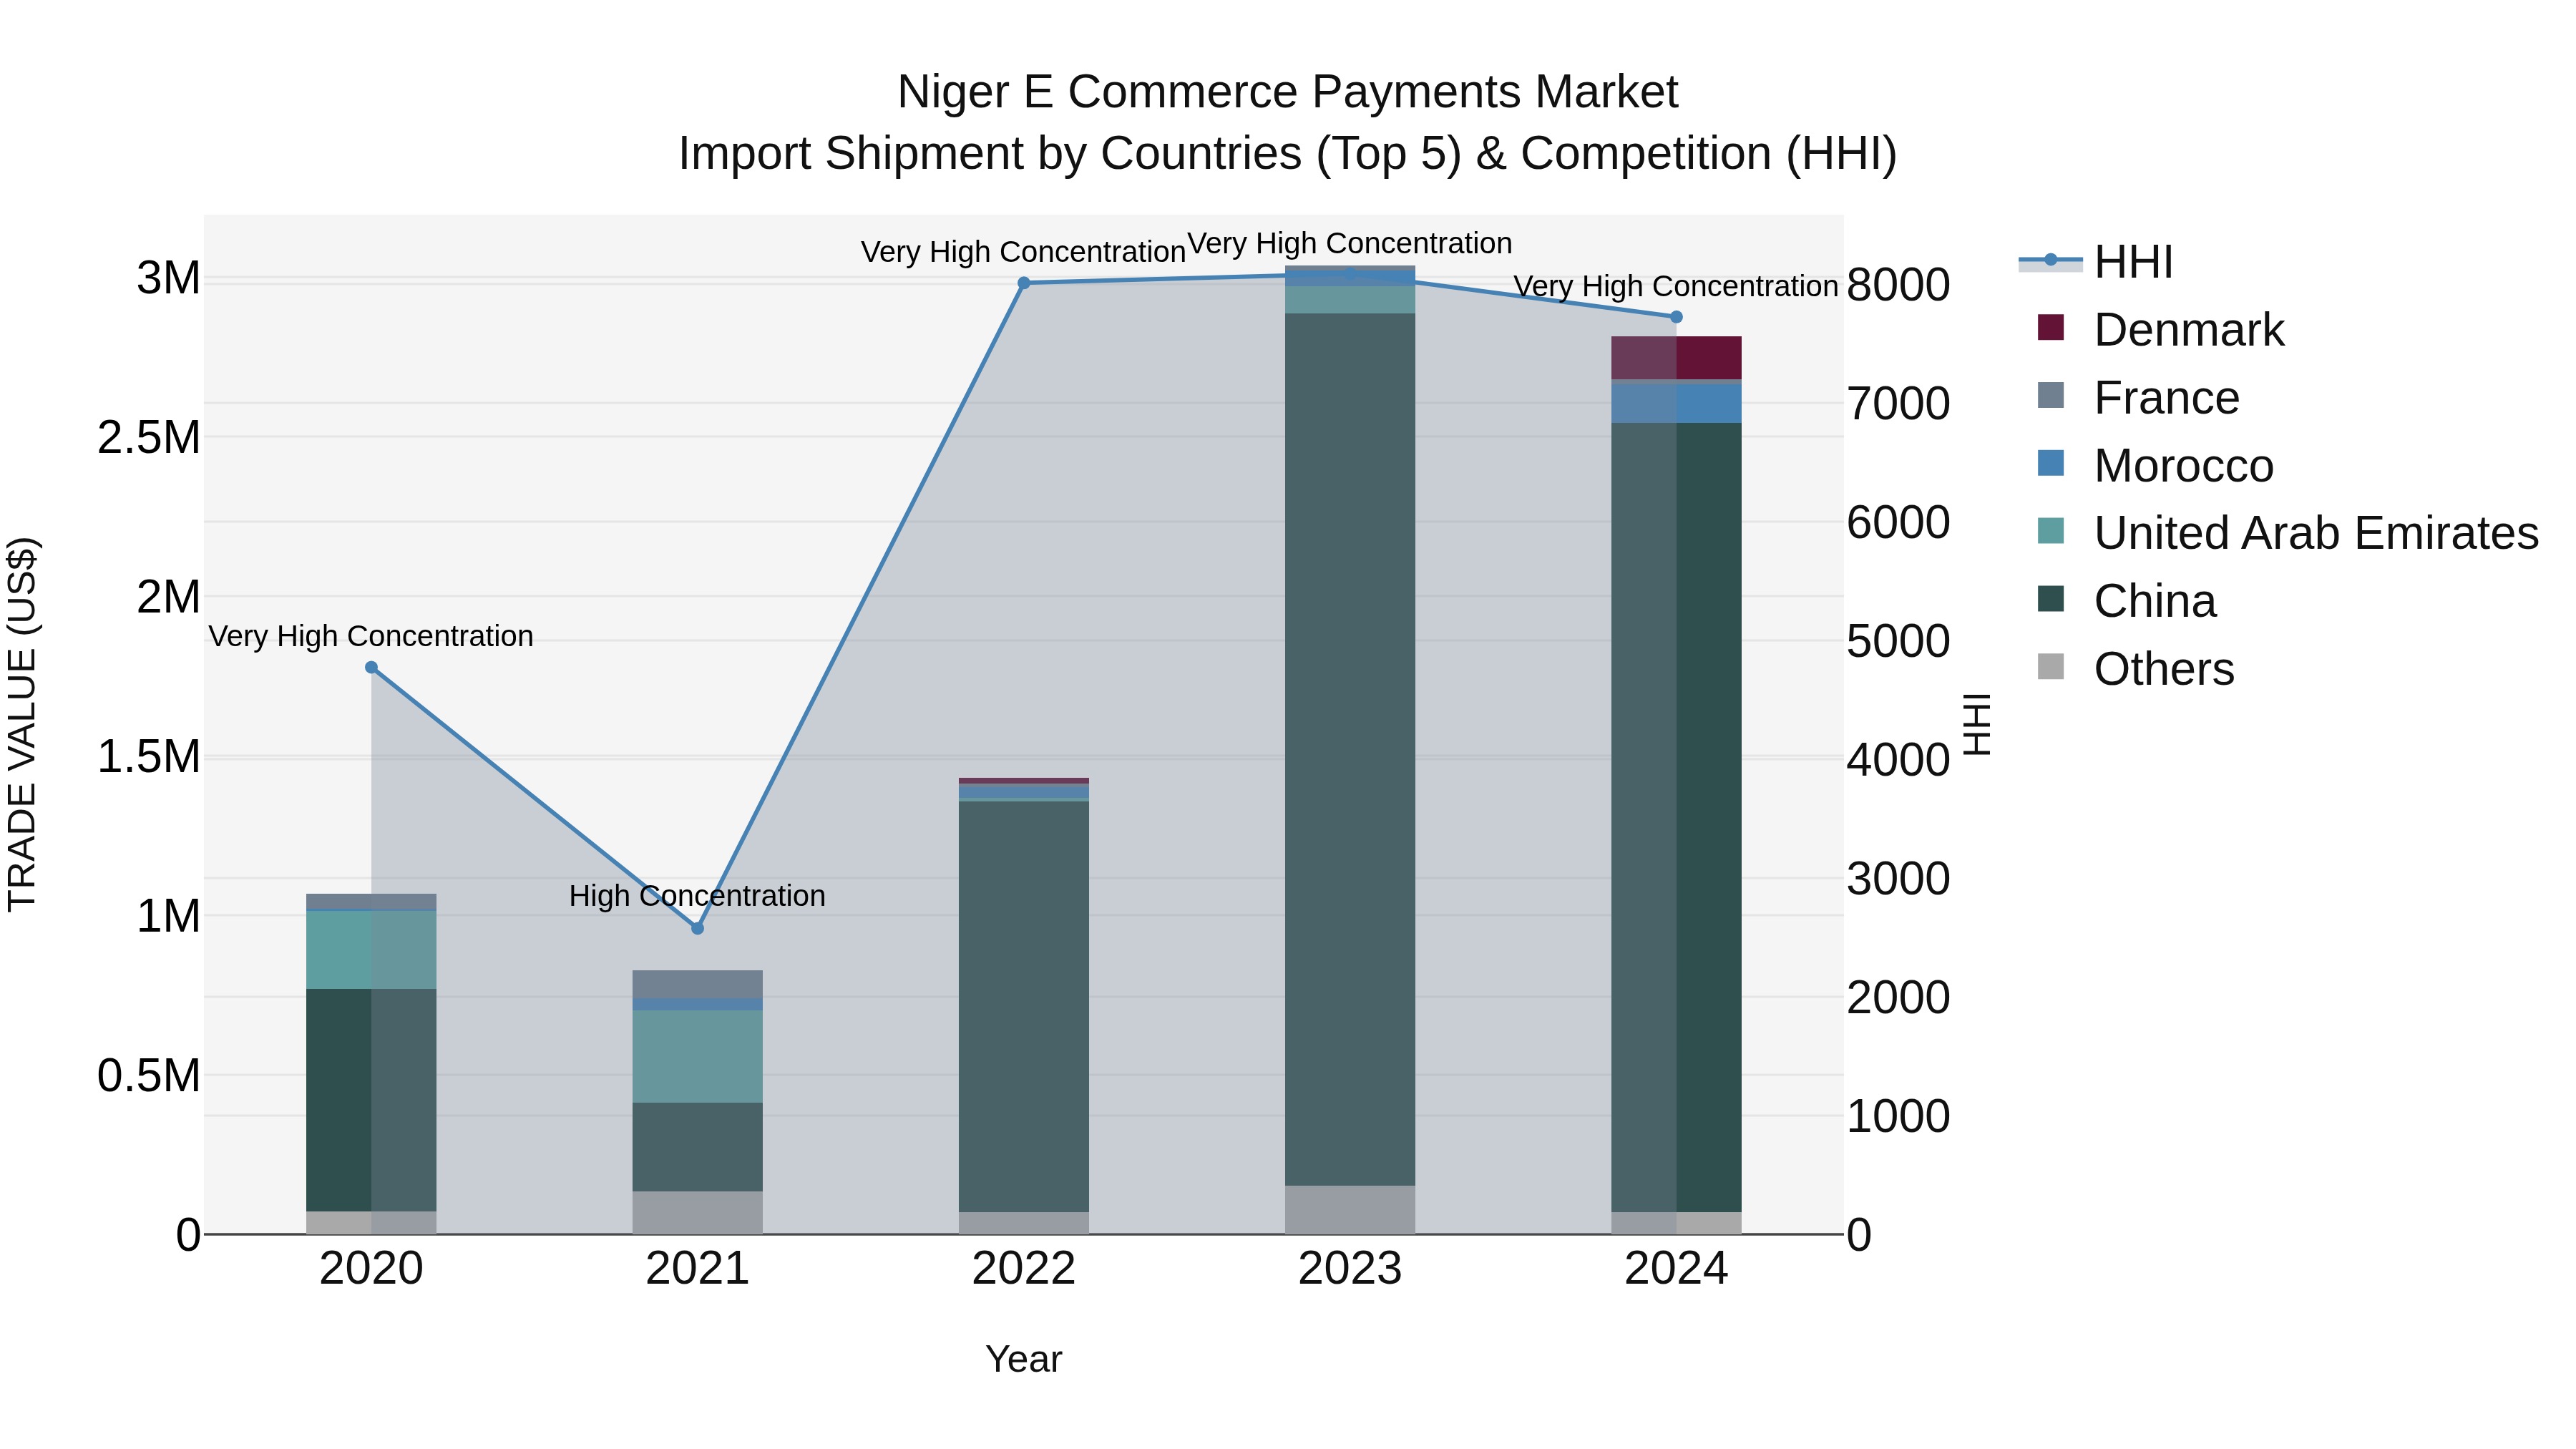The image size is (2576, 1449).
Task: Click the Year axis title
Action: (1024, 1359)
